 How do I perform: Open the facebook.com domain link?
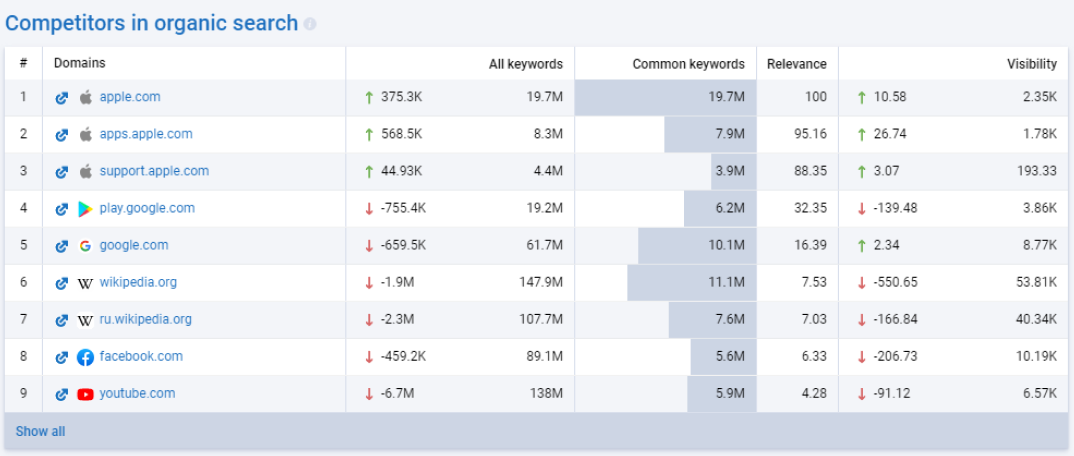141,356
